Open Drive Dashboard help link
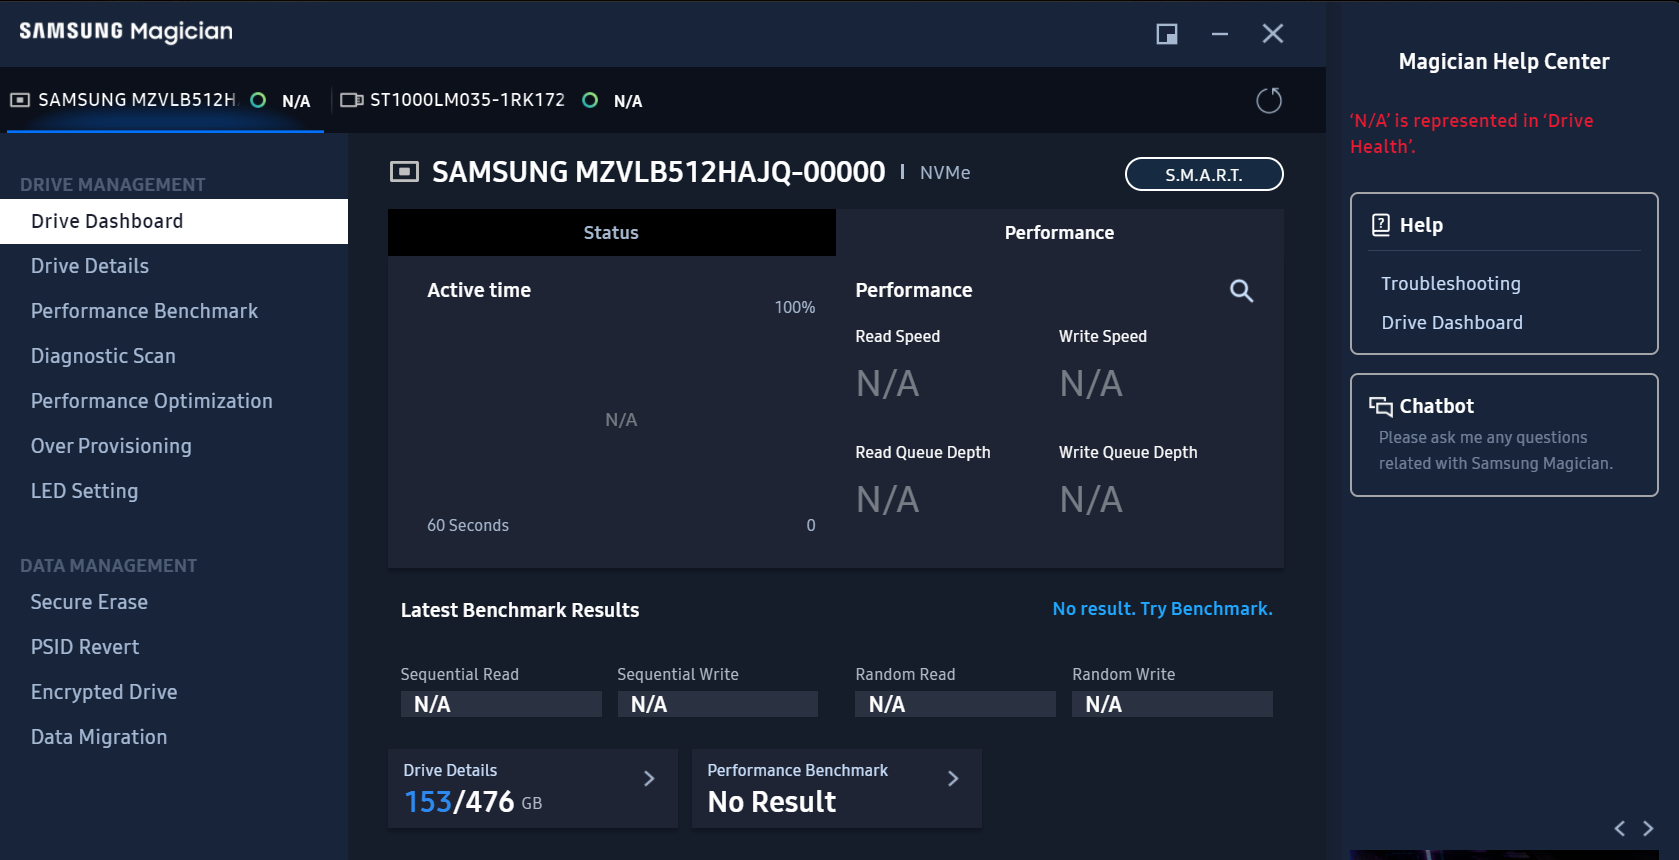The width and height of the screenshot is (1679, 860). tap(1452, 323)
